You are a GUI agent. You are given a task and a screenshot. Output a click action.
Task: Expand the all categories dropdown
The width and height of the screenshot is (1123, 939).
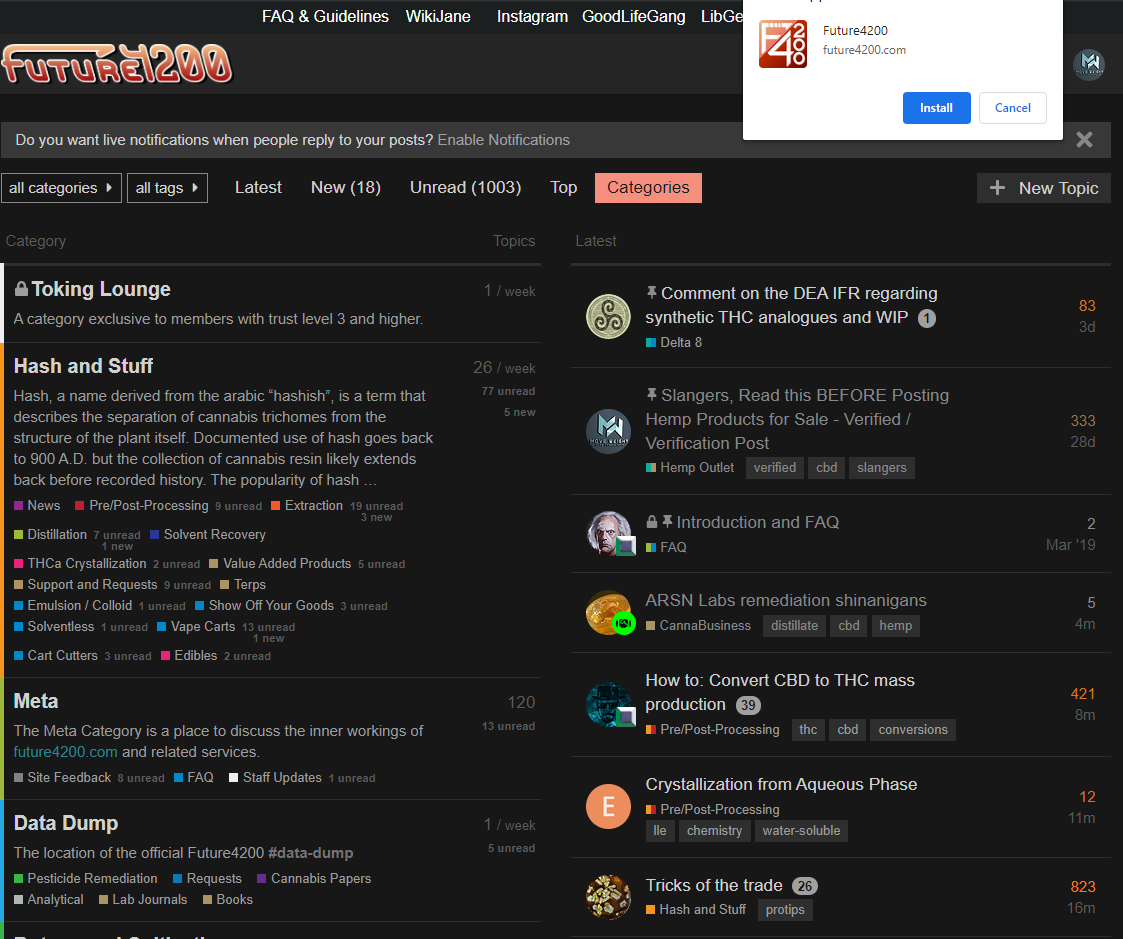click(x=61, y=188)
